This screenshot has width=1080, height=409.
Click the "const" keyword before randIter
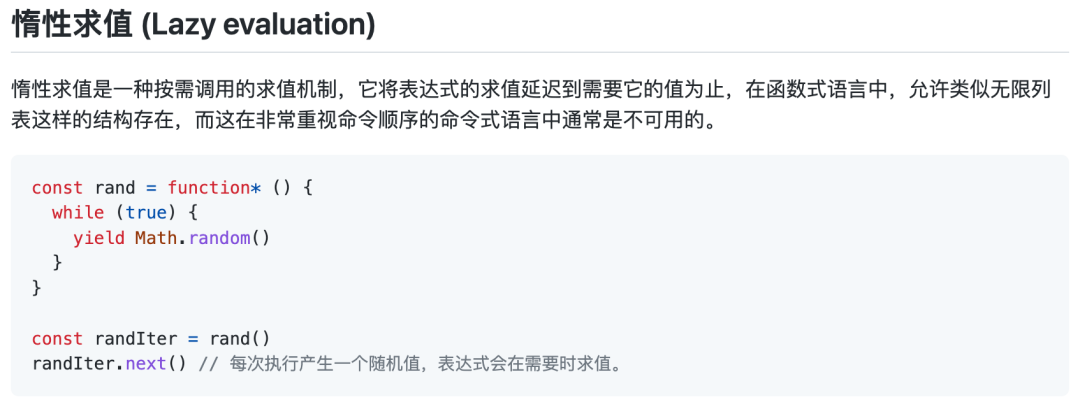coord(57,339)
